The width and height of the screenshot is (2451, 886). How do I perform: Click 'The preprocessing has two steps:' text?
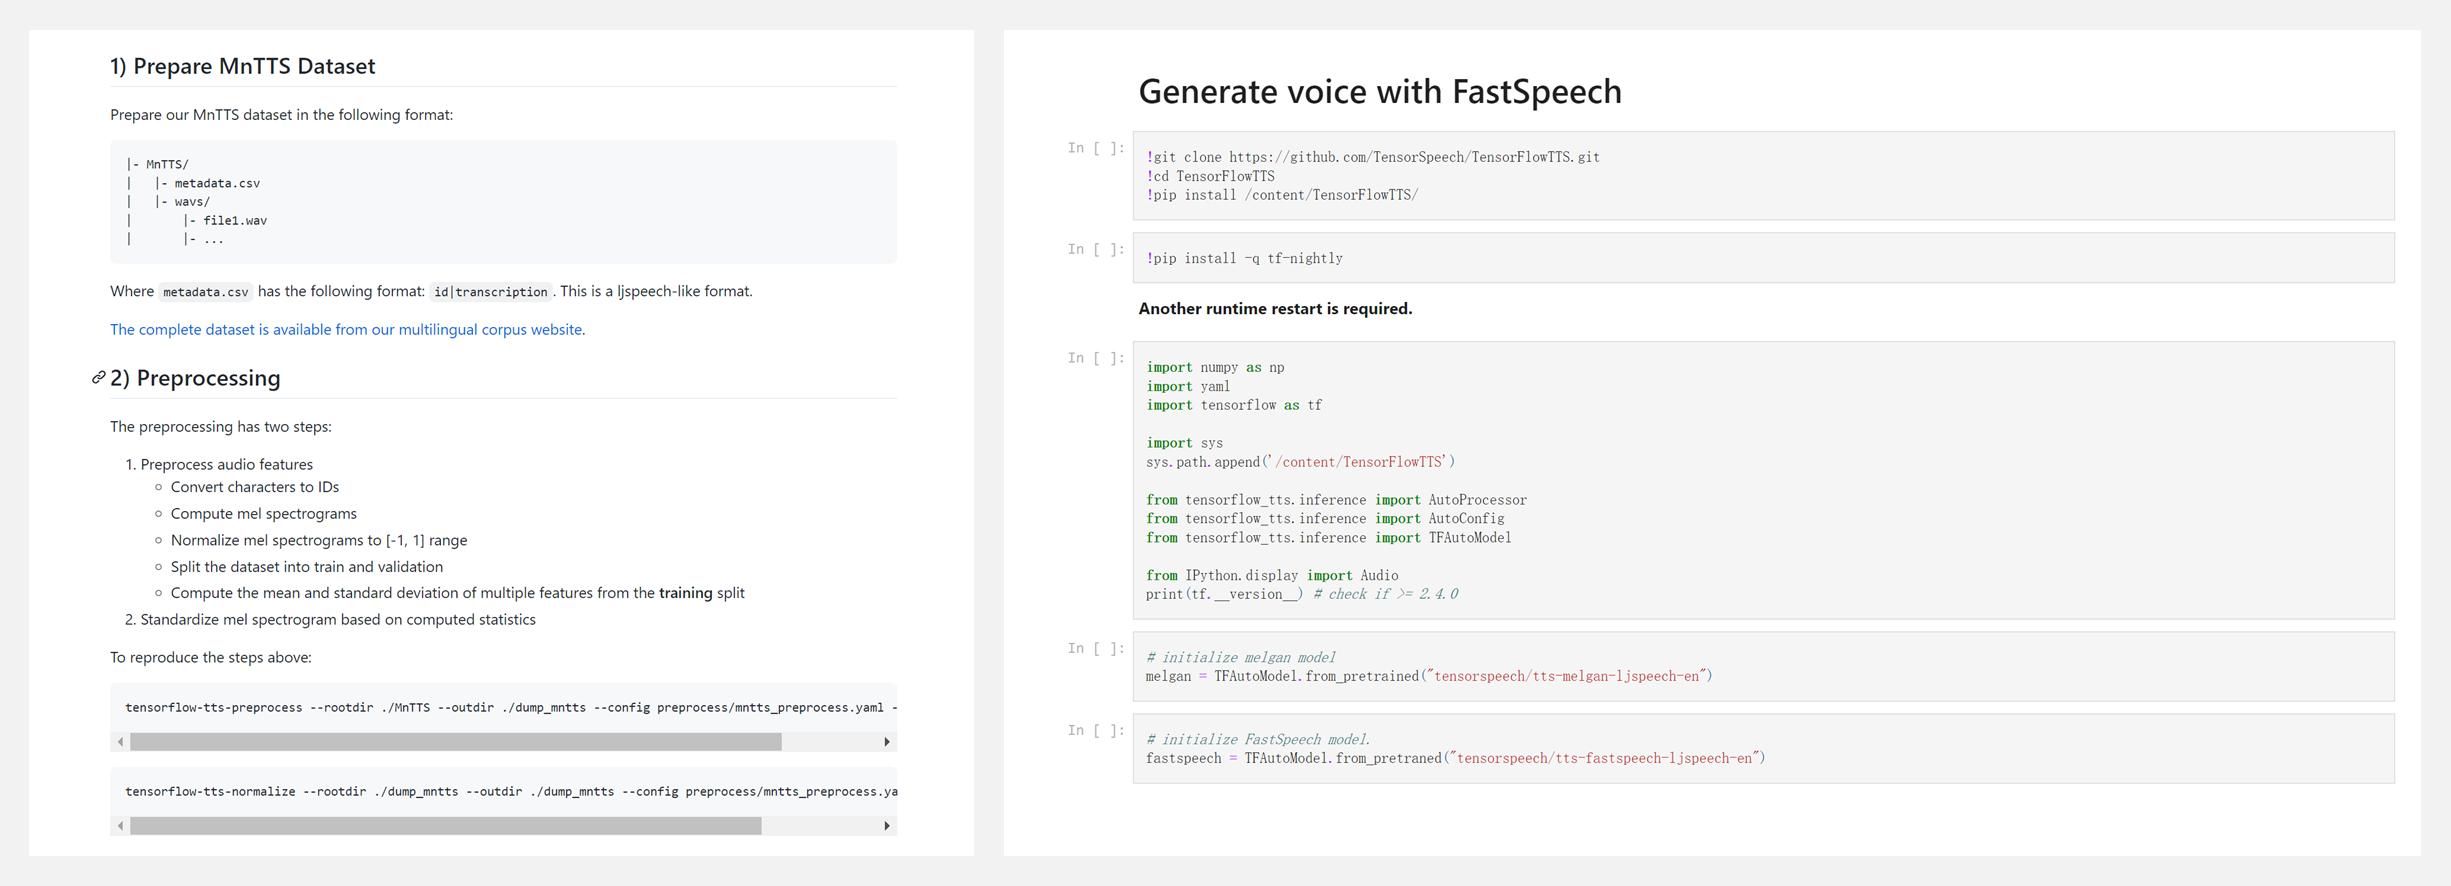click(x=221, y=427)
